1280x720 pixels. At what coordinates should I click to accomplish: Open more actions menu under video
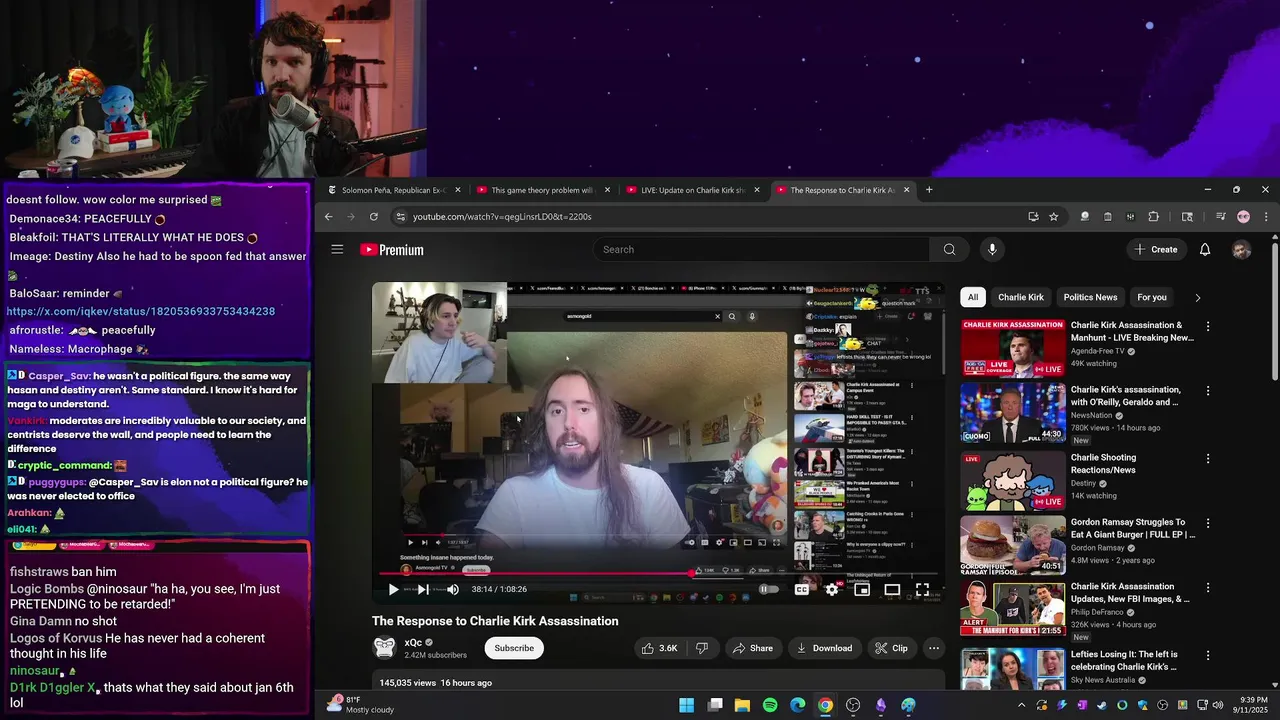tap(934, 648)
